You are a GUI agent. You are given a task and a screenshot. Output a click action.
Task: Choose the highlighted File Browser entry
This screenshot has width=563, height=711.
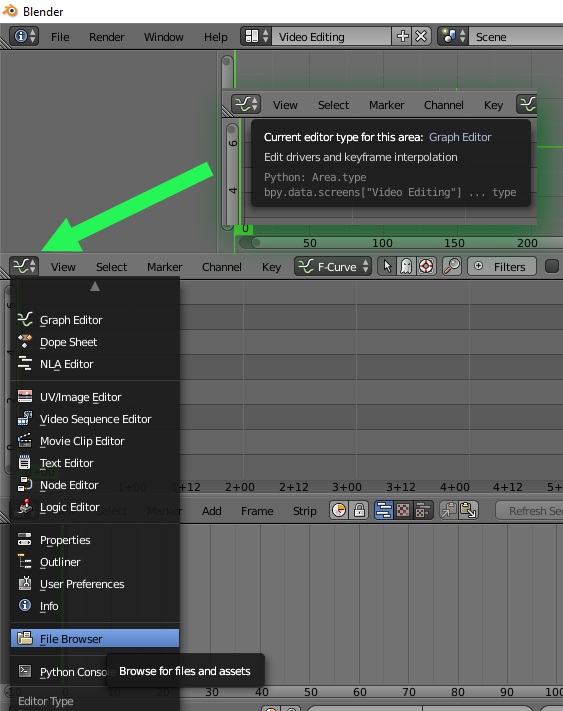click(95, 638)
